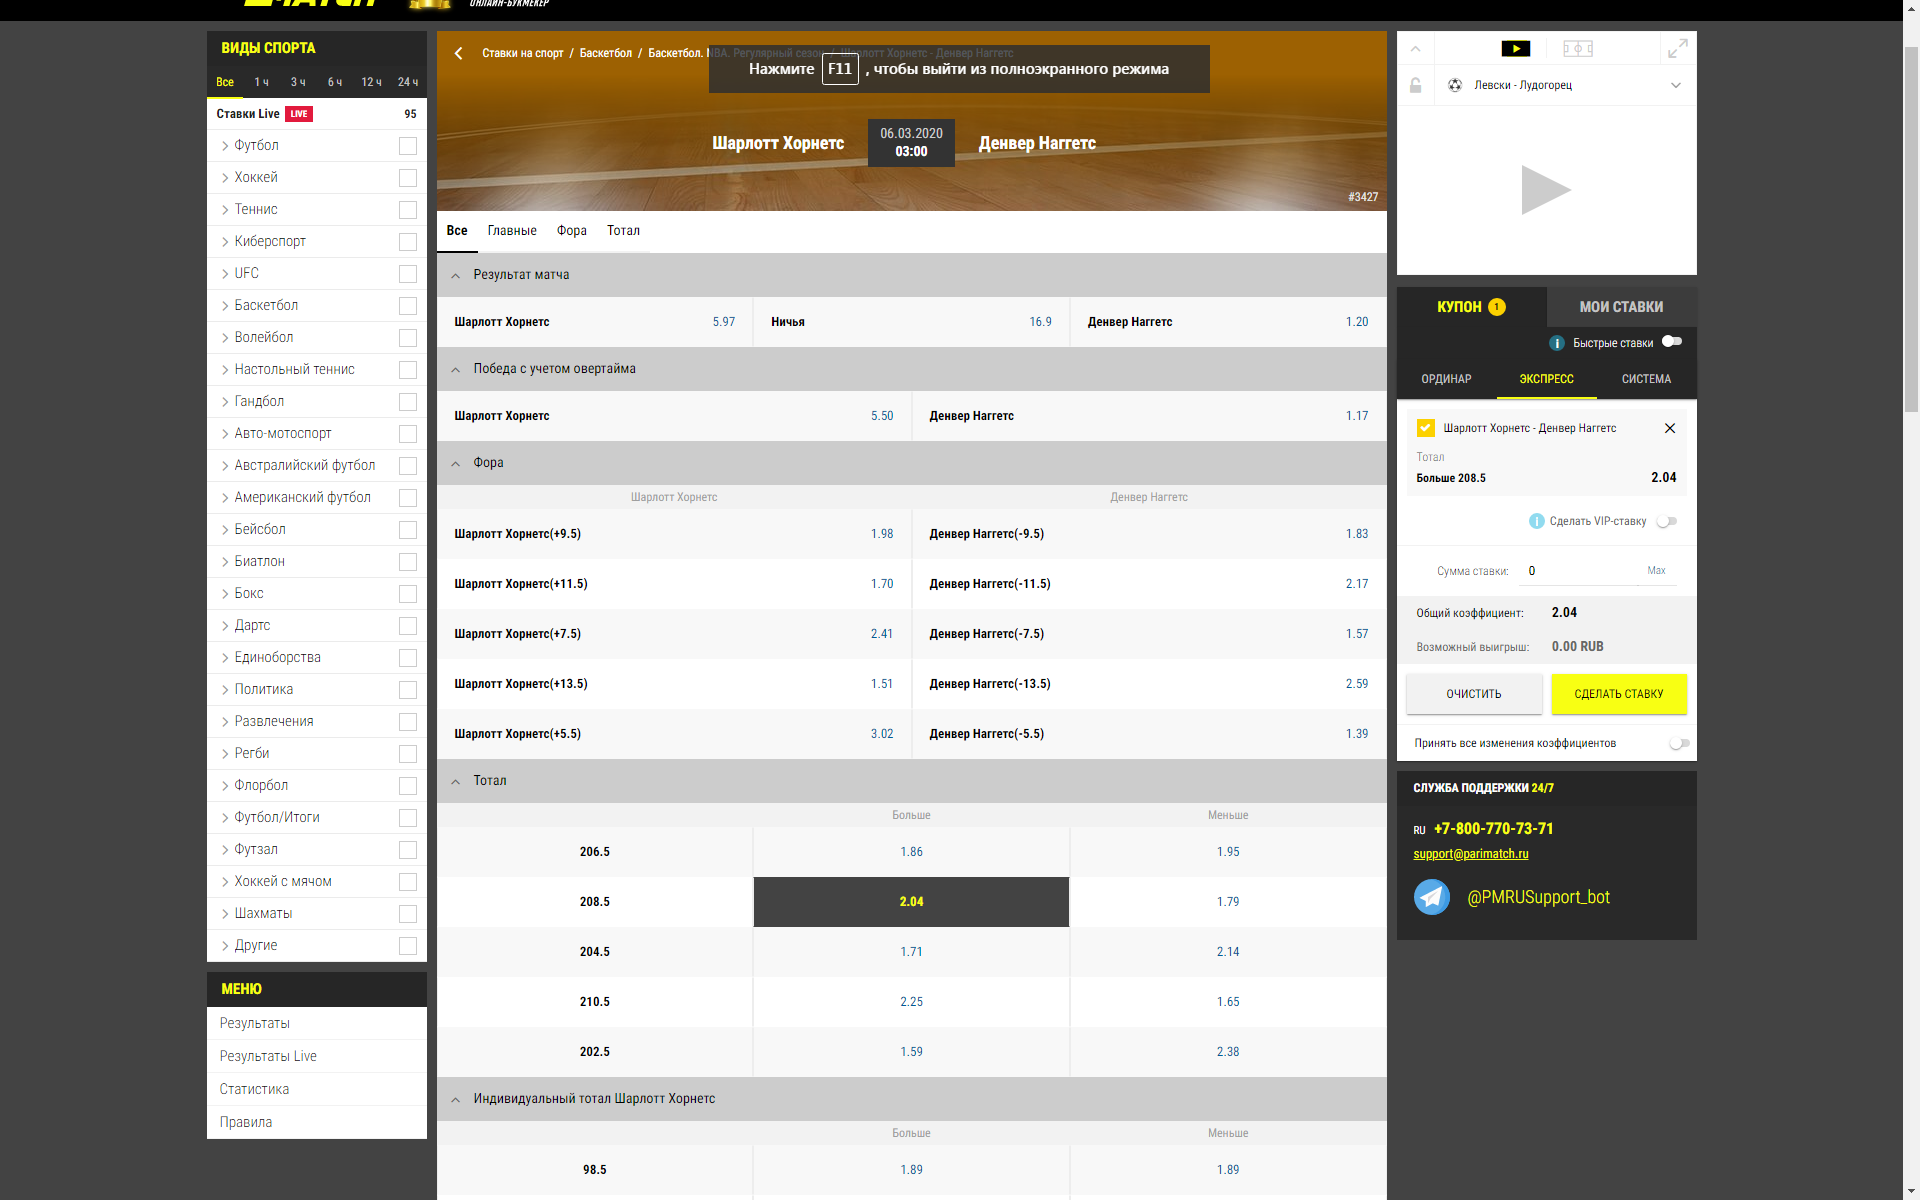Open Ставки Live section
The width and height of the screenshot is (1920, 1200).
click(316, 114)
